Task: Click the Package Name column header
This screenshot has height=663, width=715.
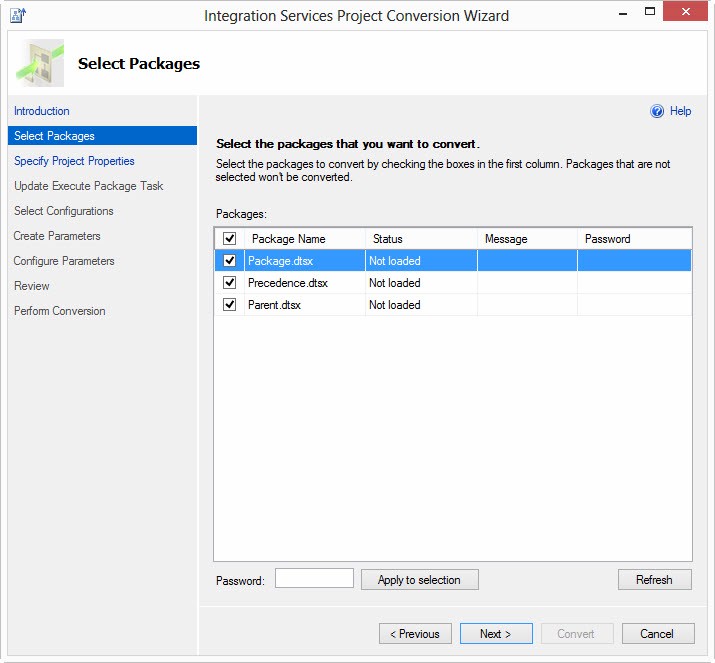Action: (305, 238)
